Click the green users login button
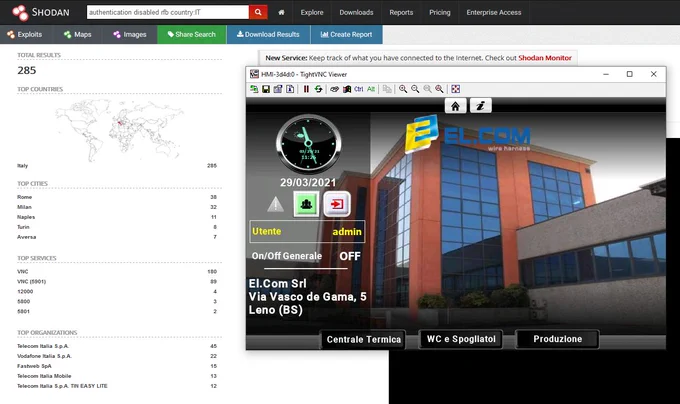The width and height of the screenshot is (680, 404). pos(306,204)
